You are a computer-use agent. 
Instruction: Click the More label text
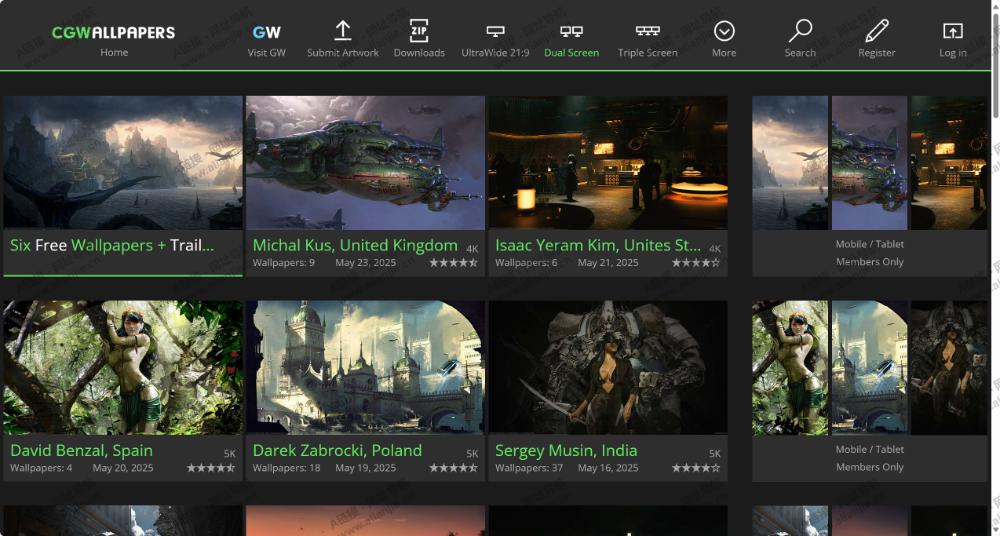coord(724,53)
